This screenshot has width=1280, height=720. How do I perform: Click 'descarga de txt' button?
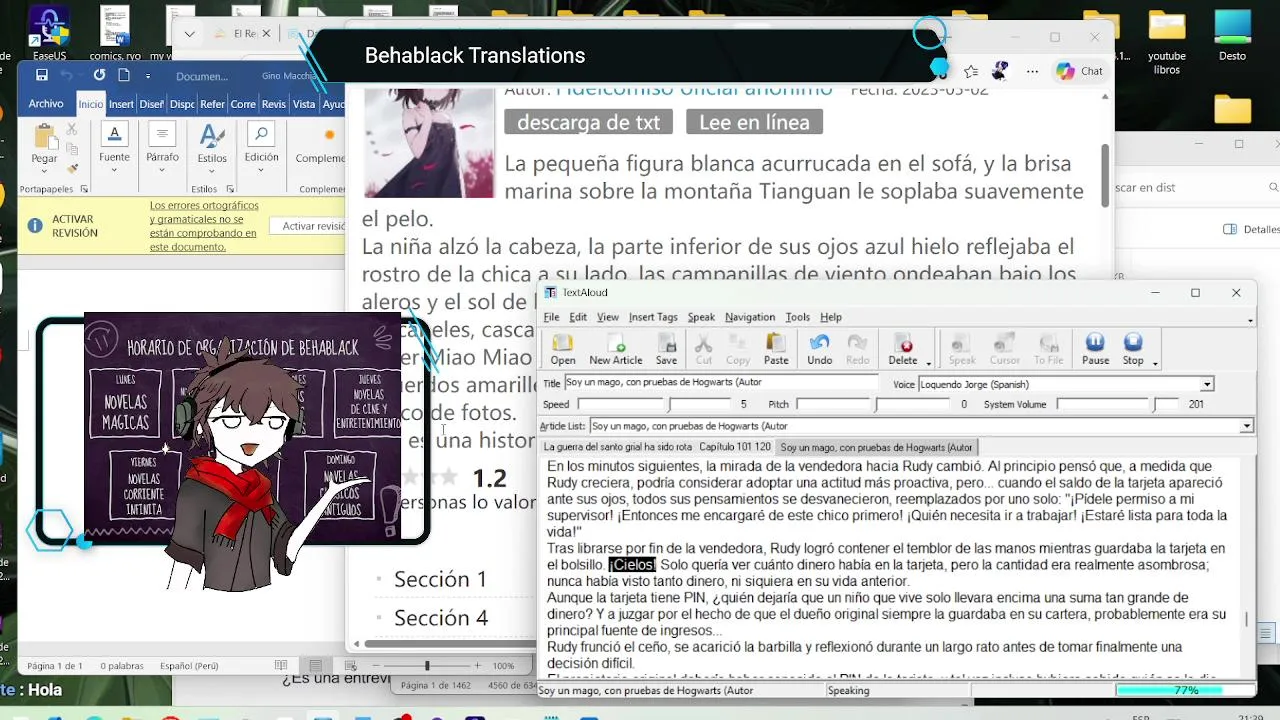(x=588, y=122)
